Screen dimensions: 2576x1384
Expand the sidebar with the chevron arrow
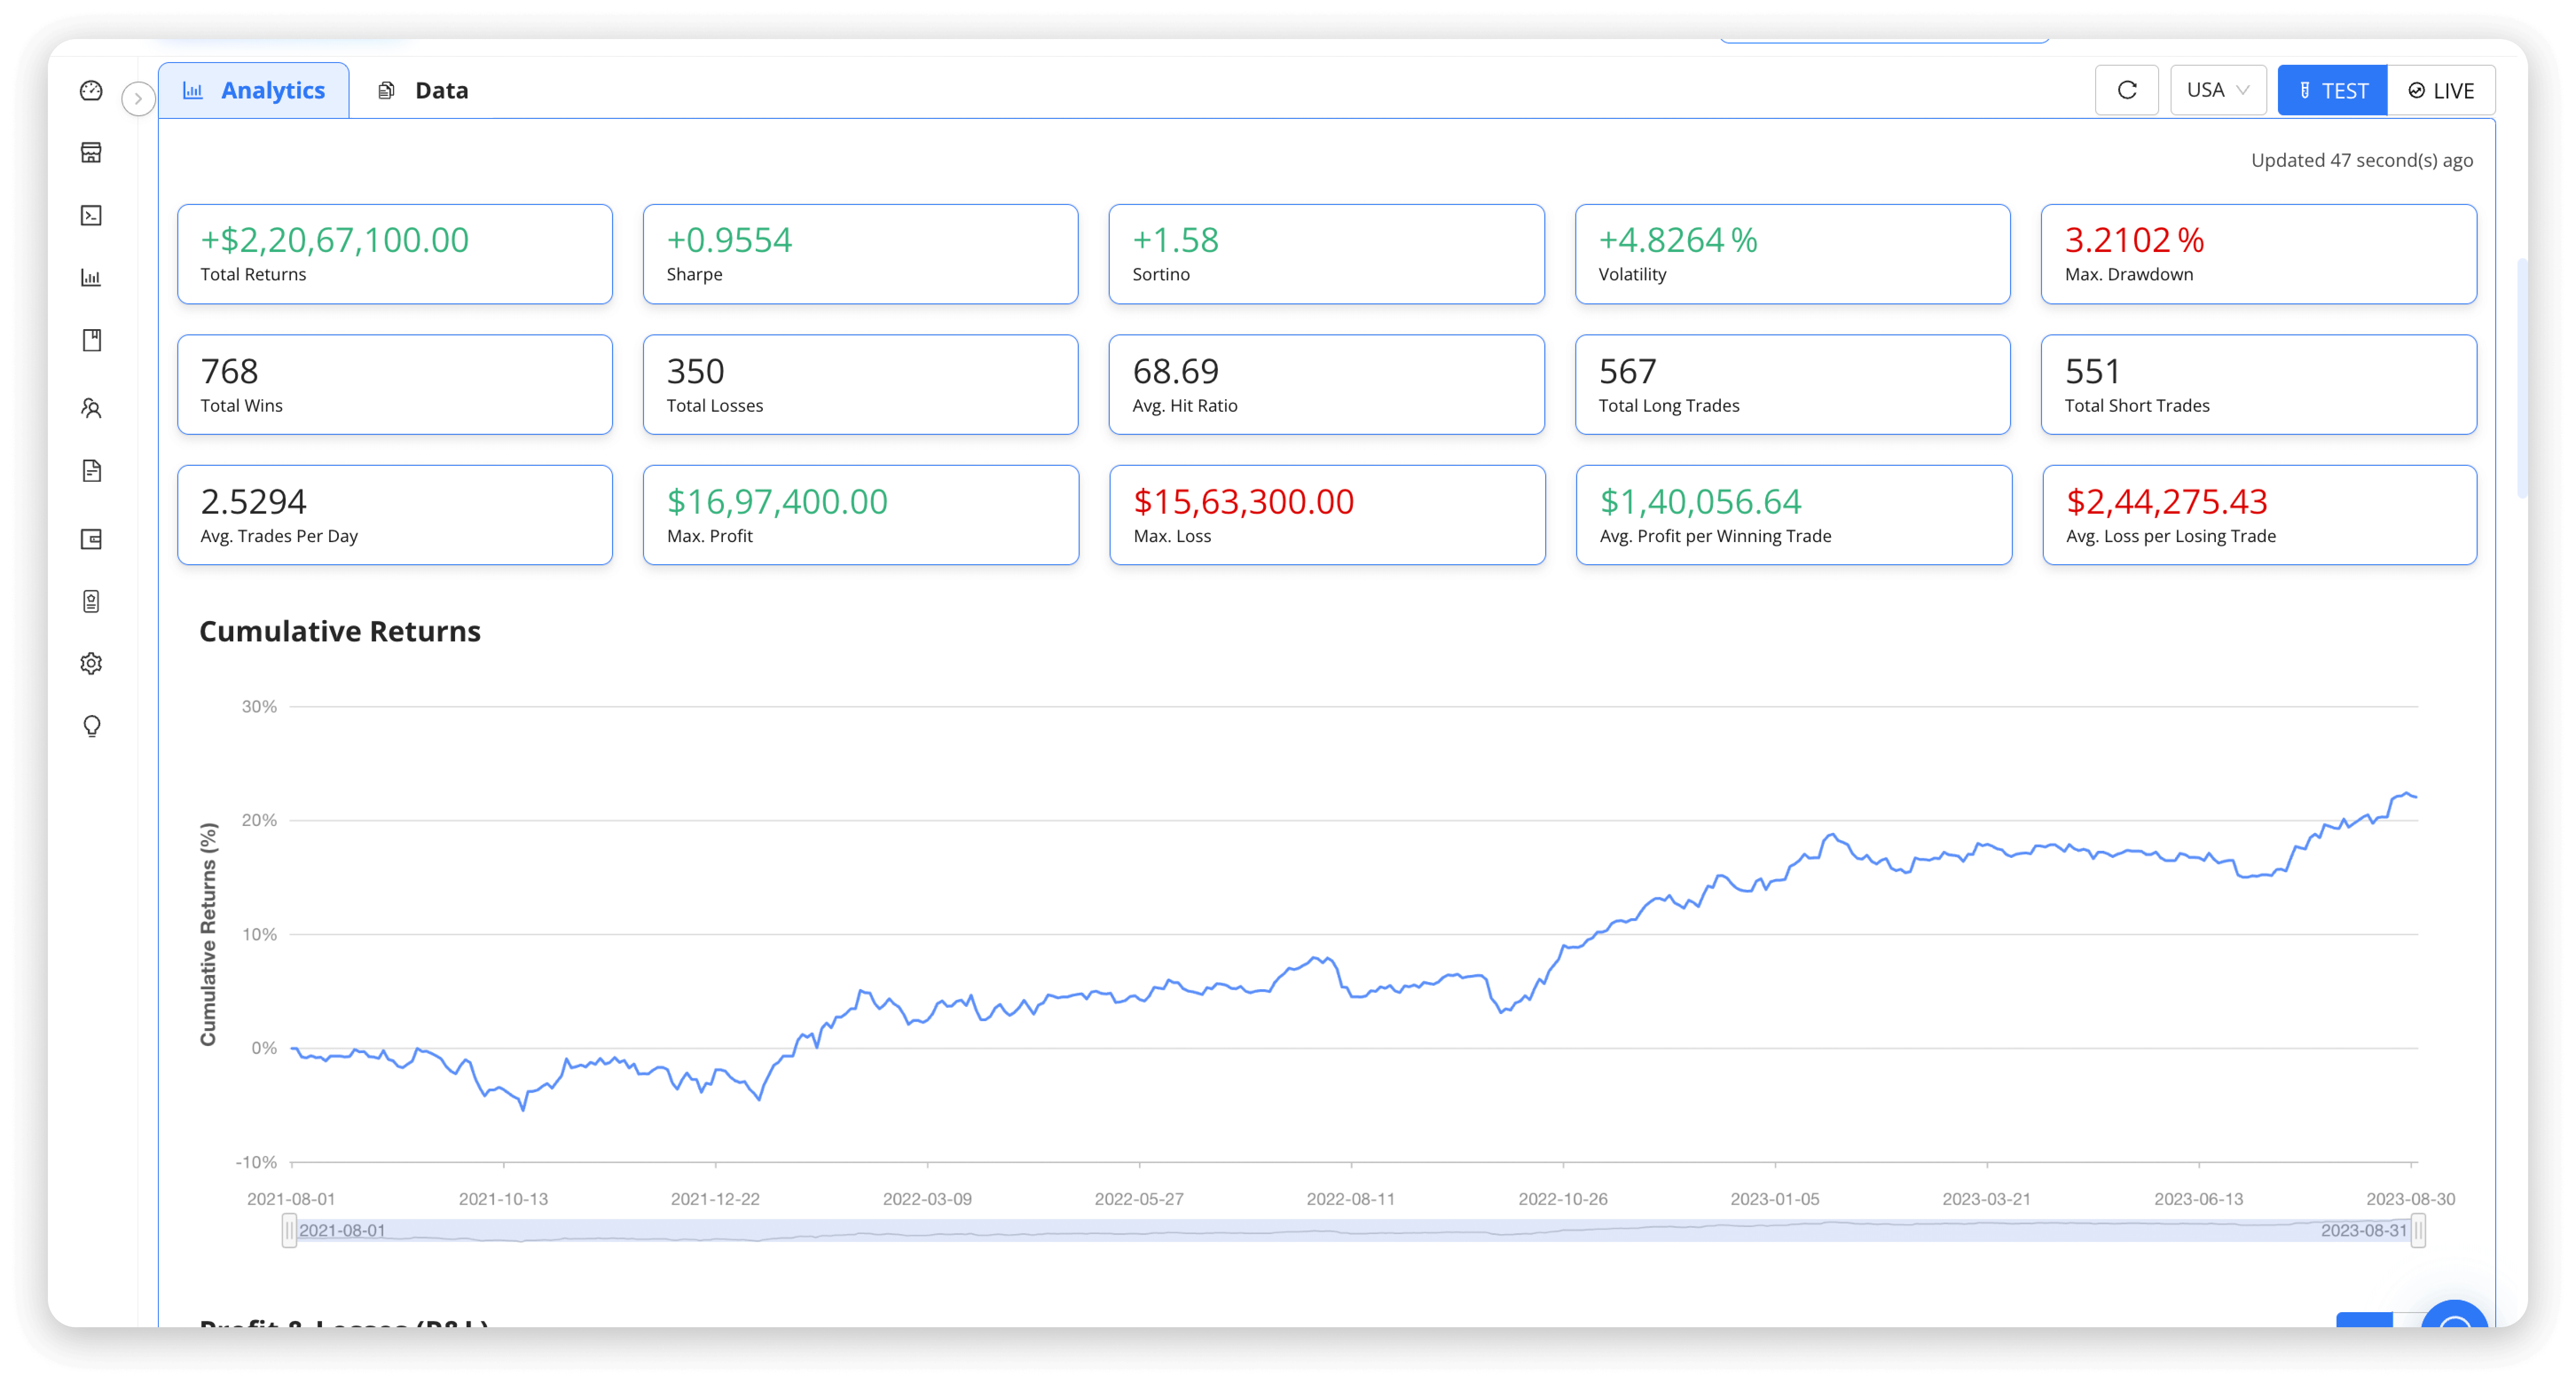coord(138,98)
